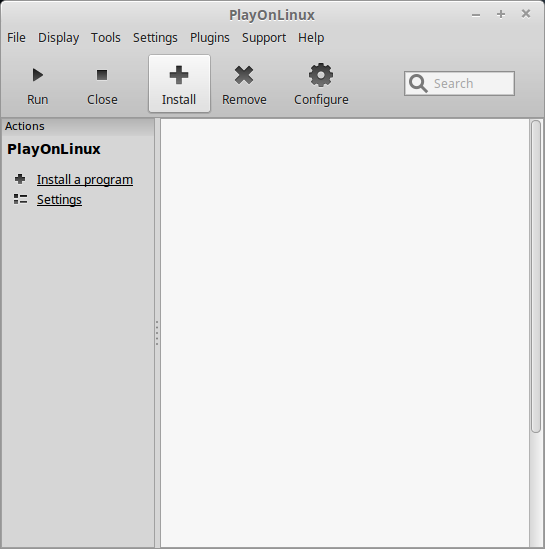The width and height of the screenshot is (545, 549).
Task: Open Configure with the gear icon
Action: click(x=321, y=75)
